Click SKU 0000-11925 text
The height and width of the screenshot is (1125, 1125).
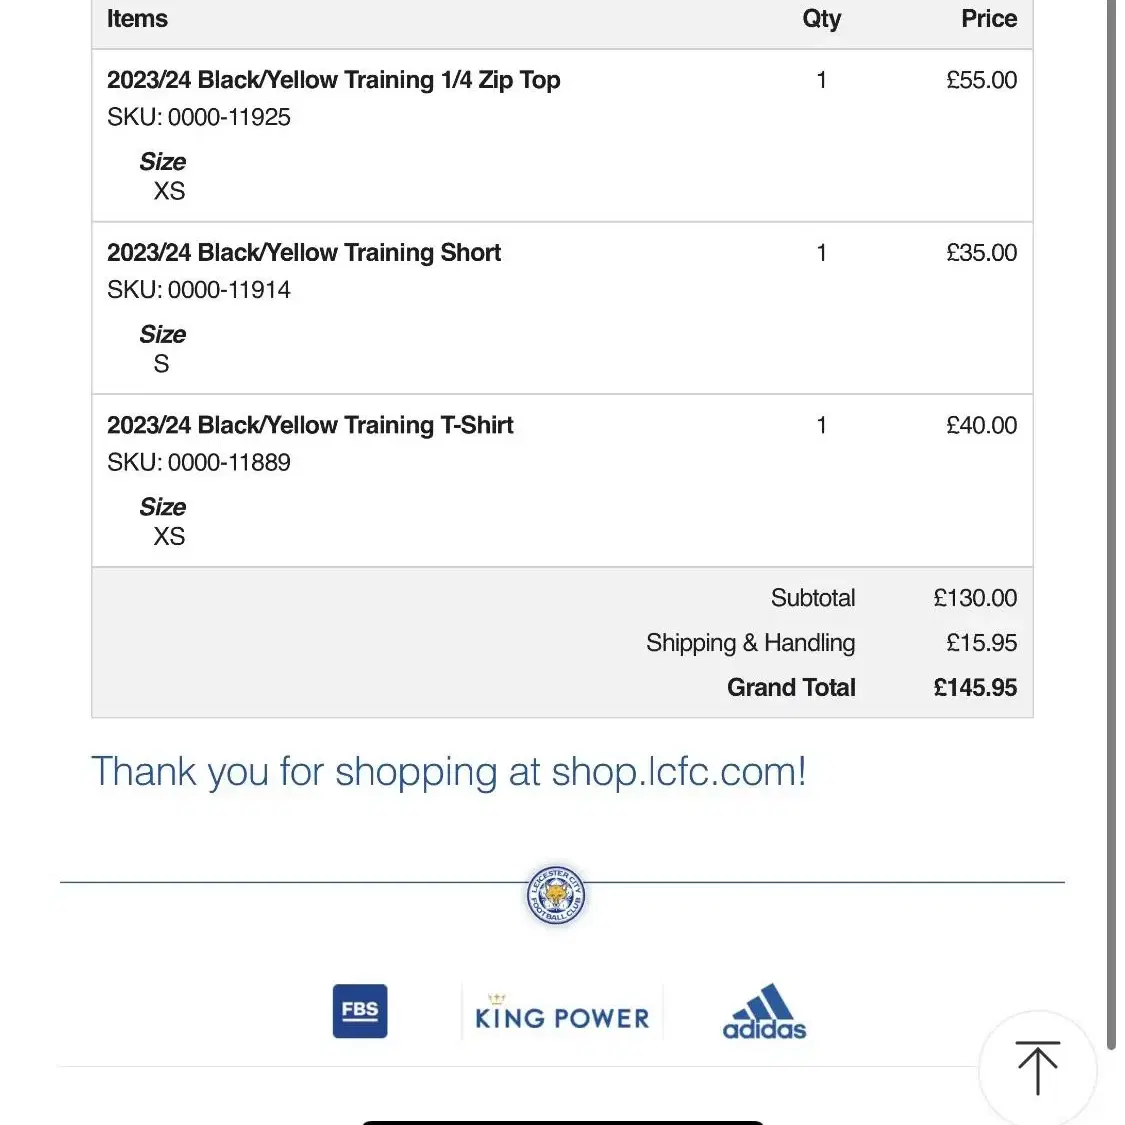(199, 117)
